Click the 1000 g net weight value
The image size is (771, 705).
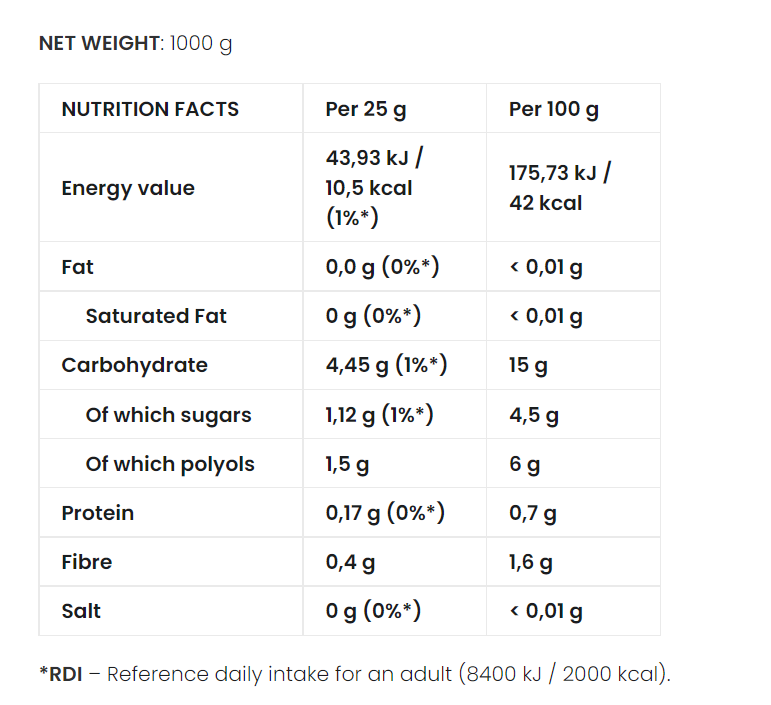click(x=201, y=44)
